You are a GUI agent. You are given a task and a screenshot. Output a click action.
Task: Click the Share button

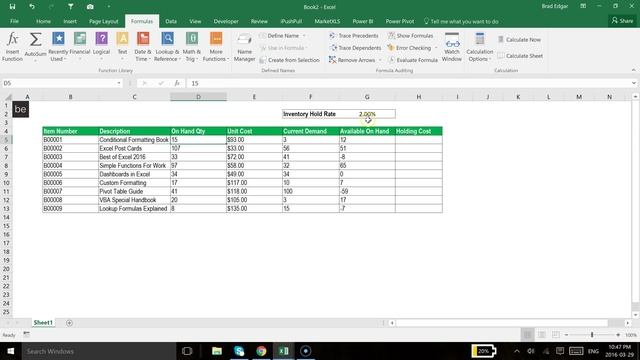(x=622, y=20)
